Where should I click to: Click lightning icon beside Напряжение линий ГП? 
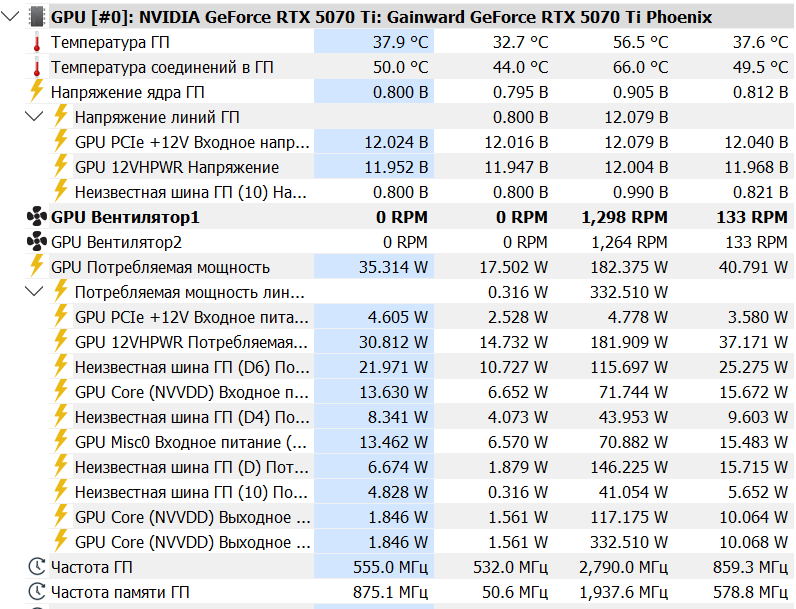61,116
